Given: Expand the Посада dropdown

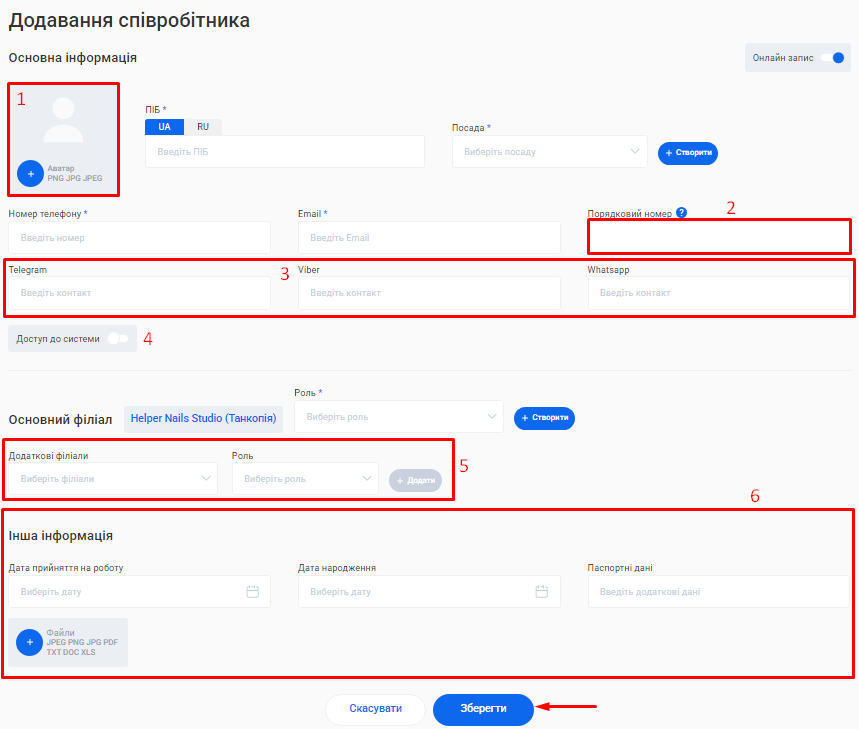Looking at the screenshot, I should point(549,152).
